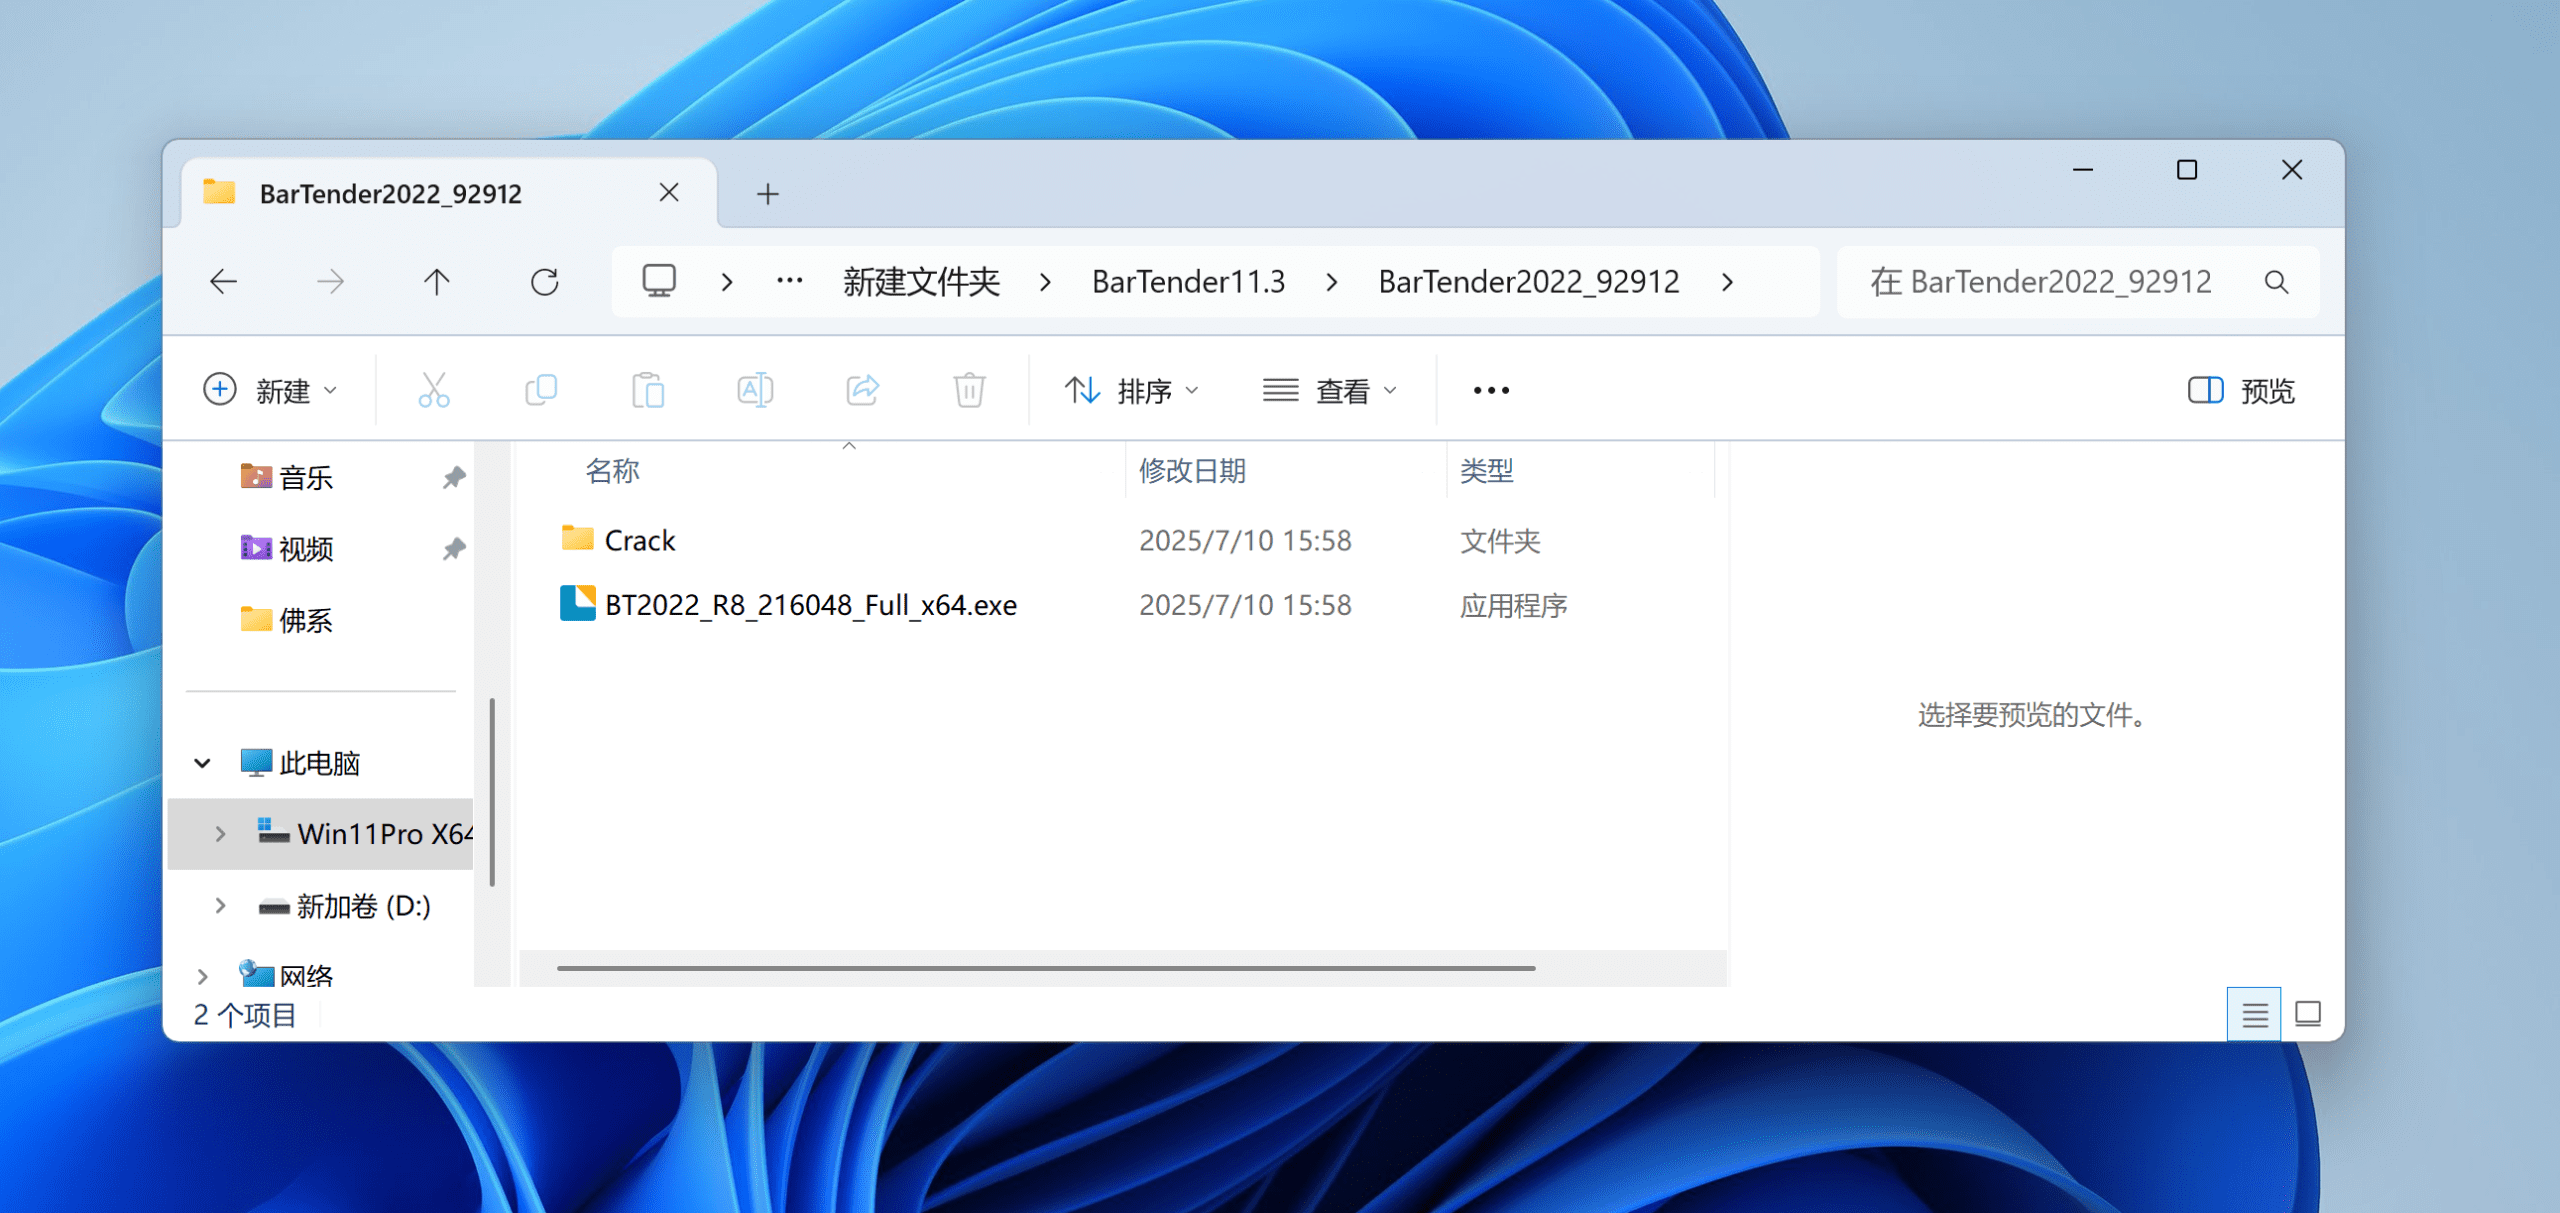Click the horizontal scrollbar in file list

coord(1045,968)
